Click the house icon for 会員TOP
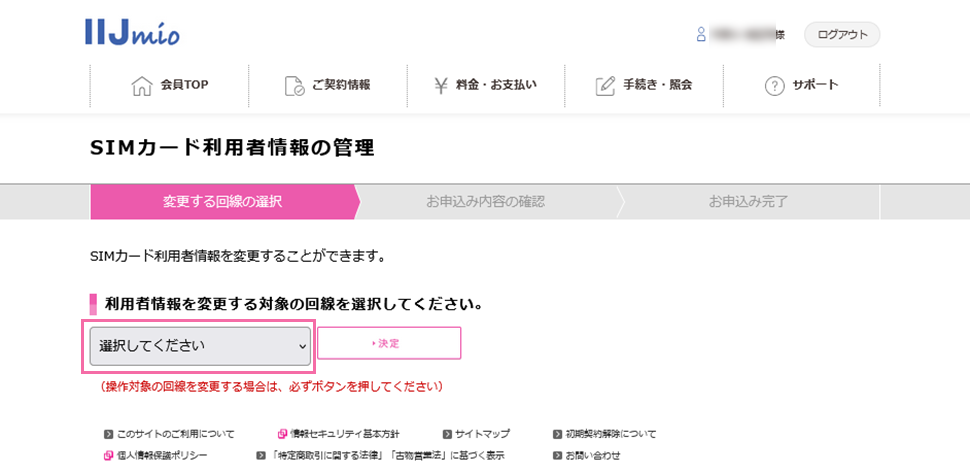Screen dimensions: 970x473 tap(142, 86)
